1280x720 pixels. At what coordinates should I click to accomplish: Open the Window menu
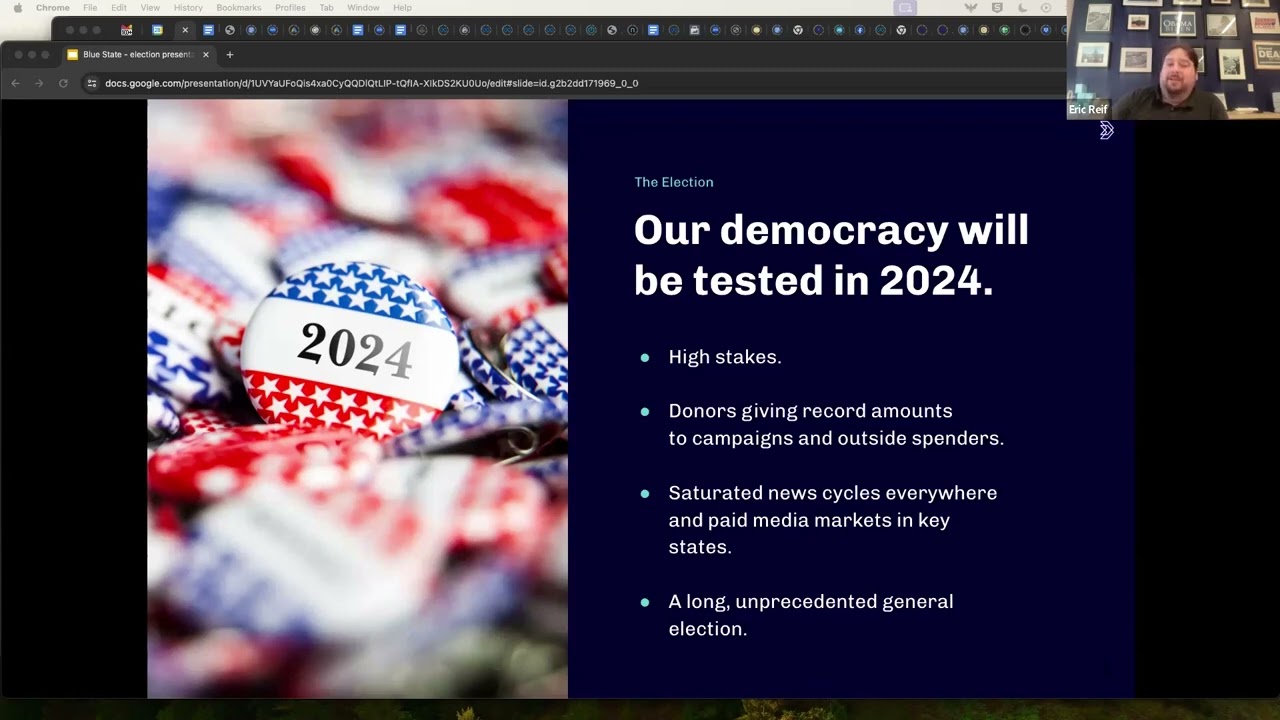point(363,8)
